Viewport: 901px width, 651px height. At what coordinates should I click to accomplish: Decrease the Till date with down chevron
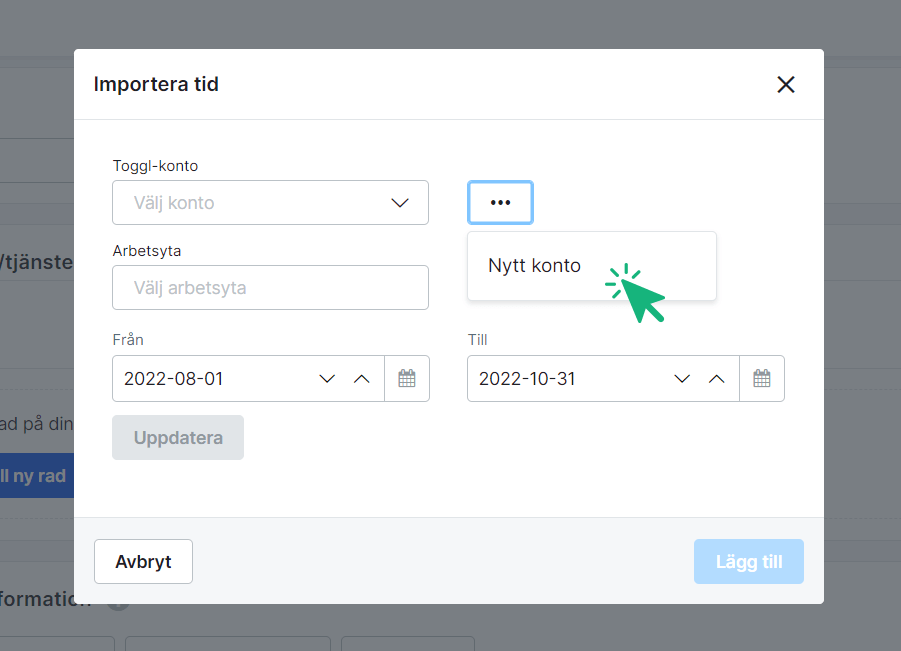tap(682, 379)
